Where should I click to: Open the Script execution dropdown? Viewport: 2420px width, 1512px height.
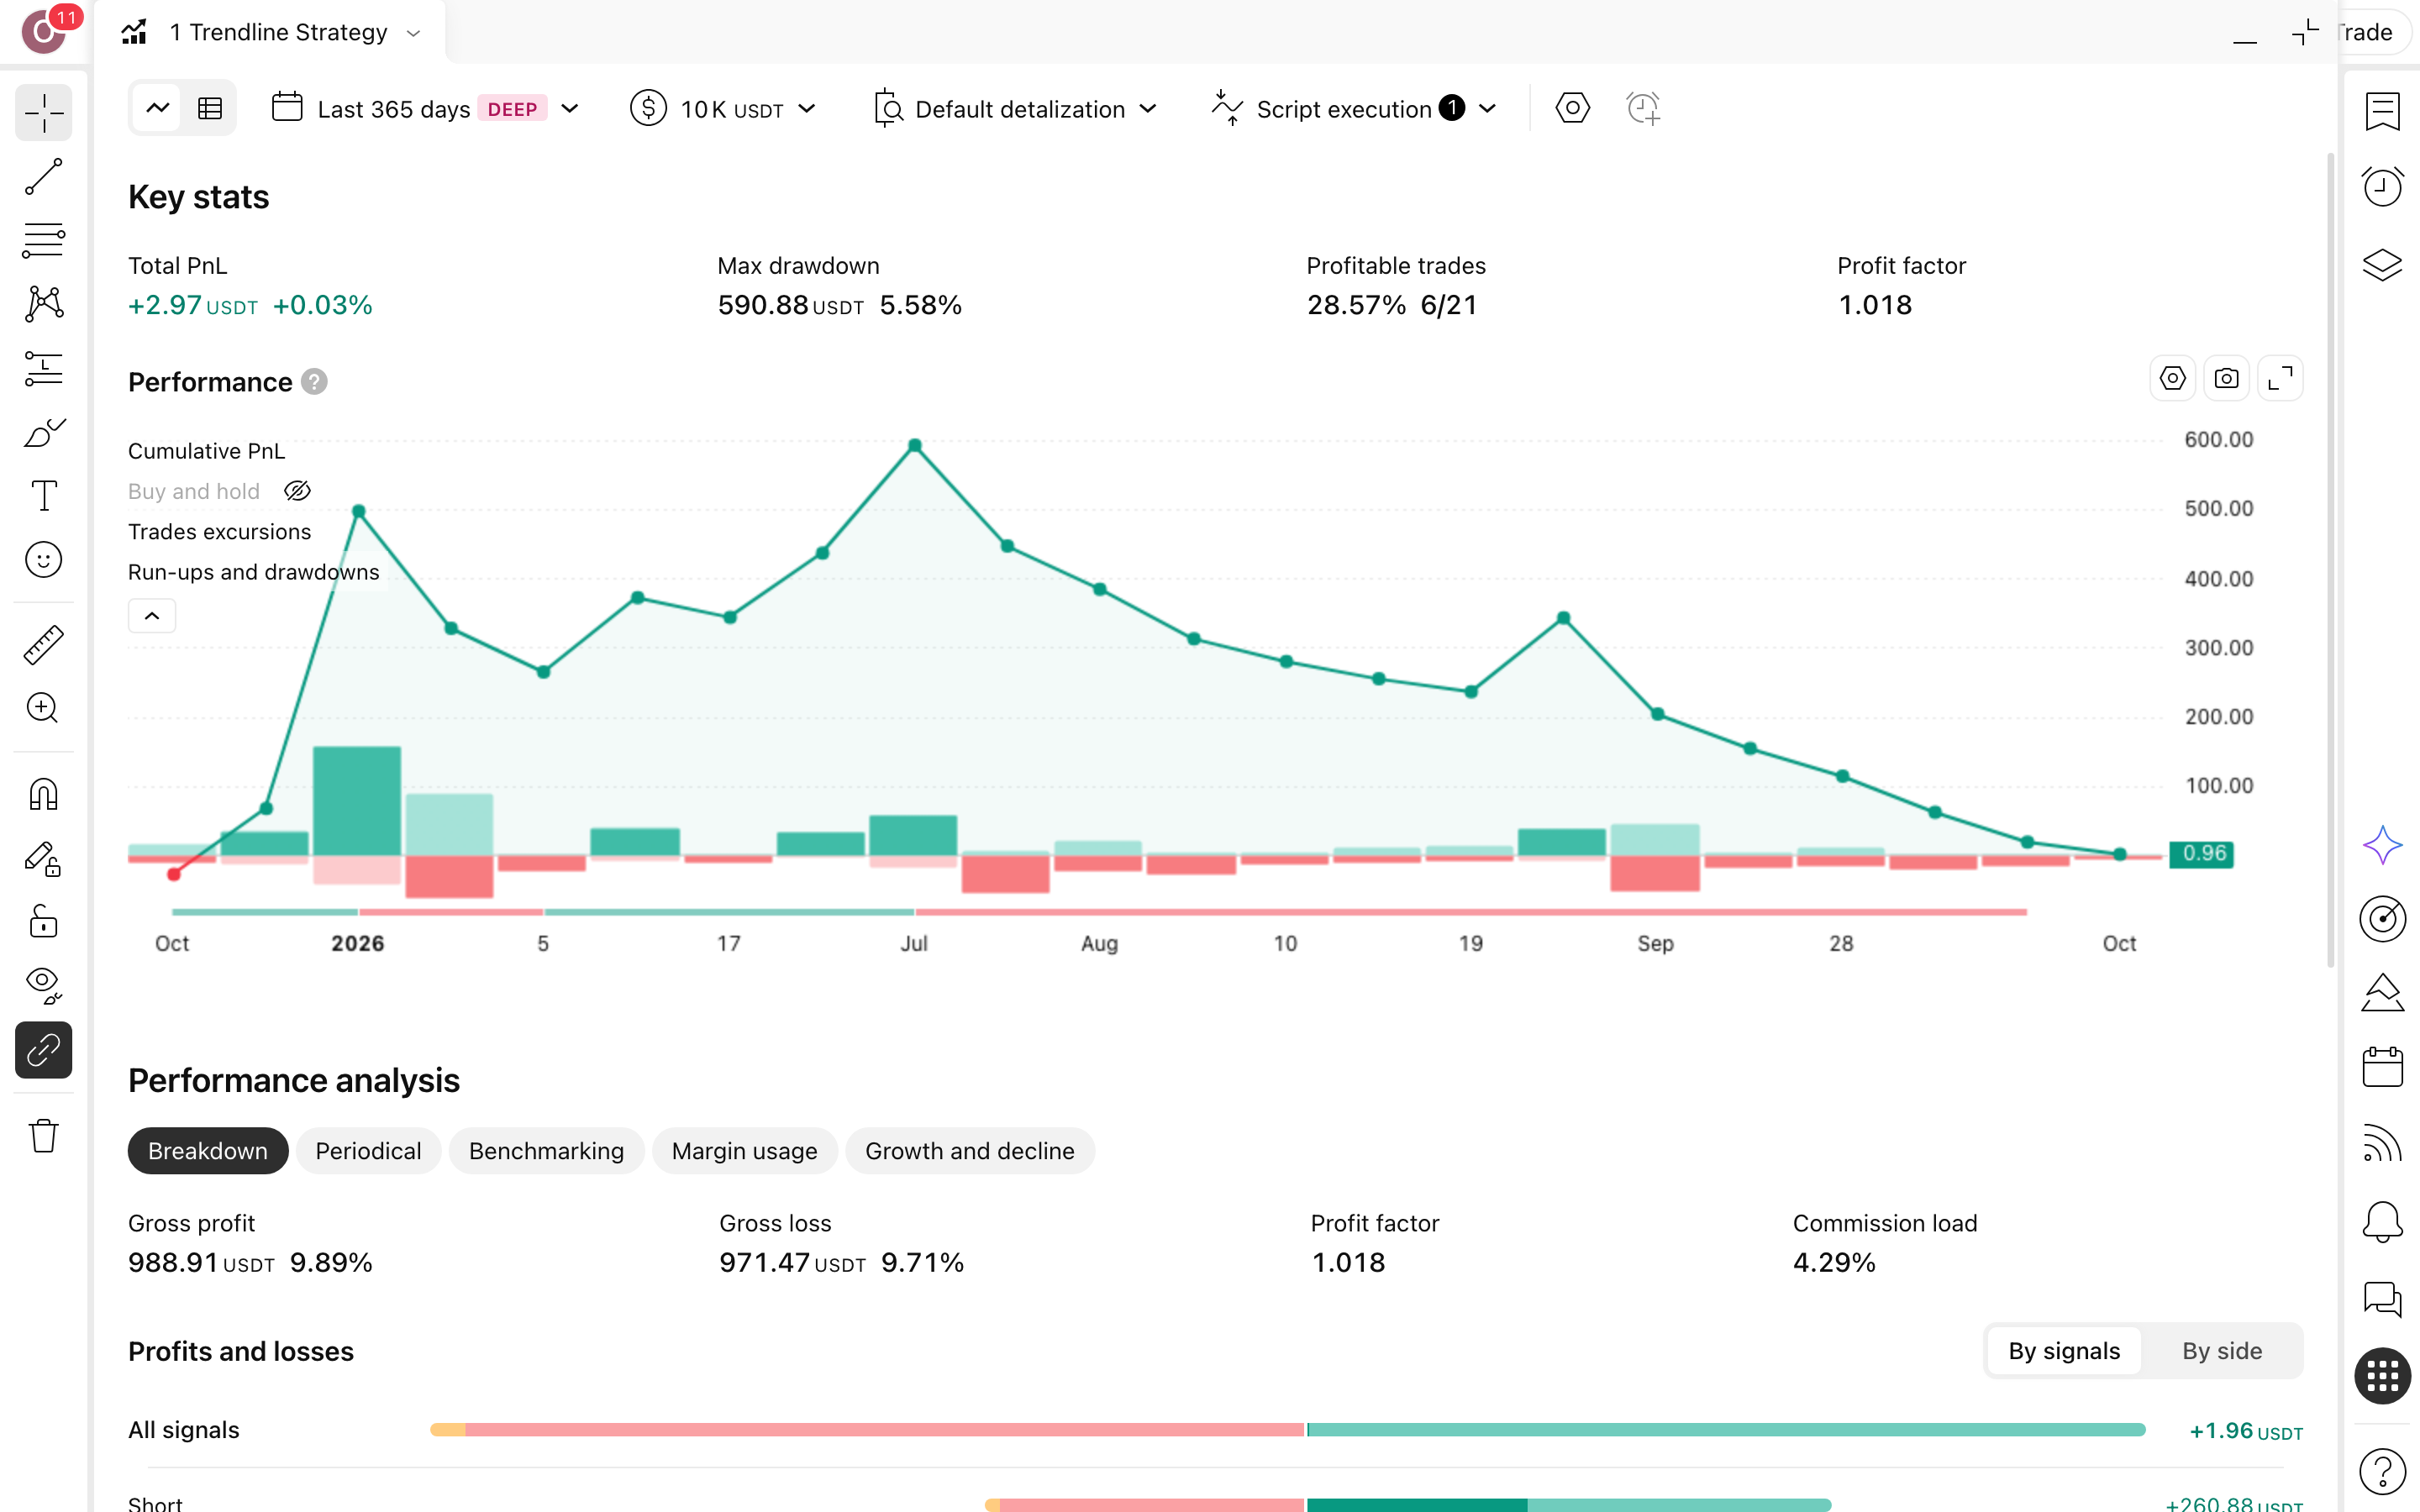[x=1355, y=108]
